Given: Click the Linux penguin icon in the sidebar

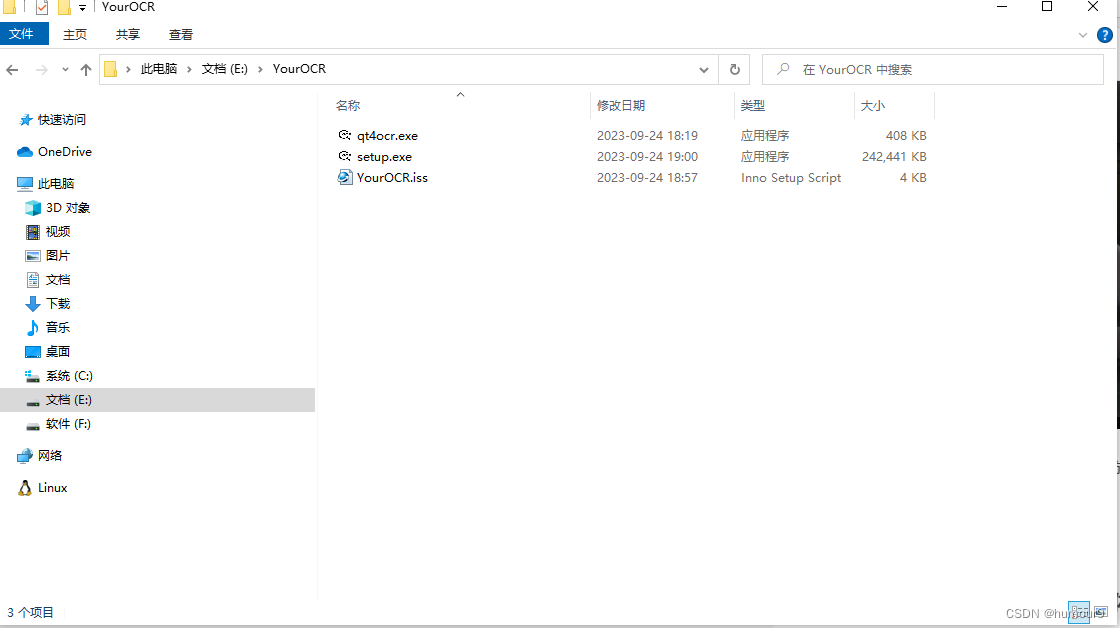Looking at the screenshot, I should [25, 487].
